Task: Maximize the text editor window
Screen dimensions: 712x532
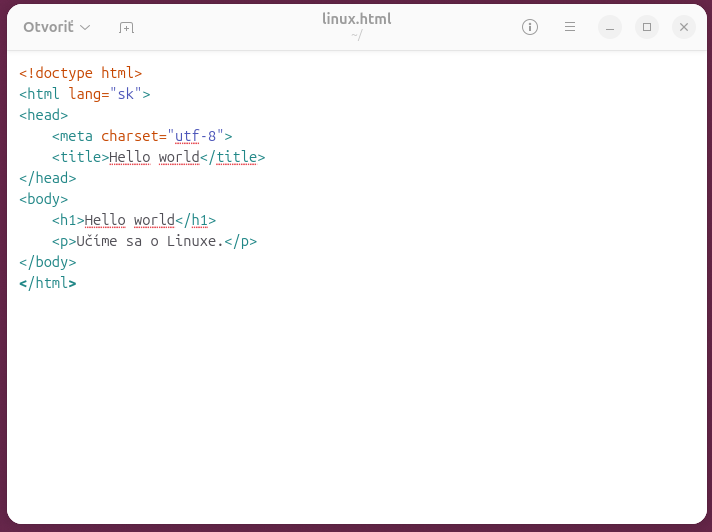Action: [x=647, y=27]
